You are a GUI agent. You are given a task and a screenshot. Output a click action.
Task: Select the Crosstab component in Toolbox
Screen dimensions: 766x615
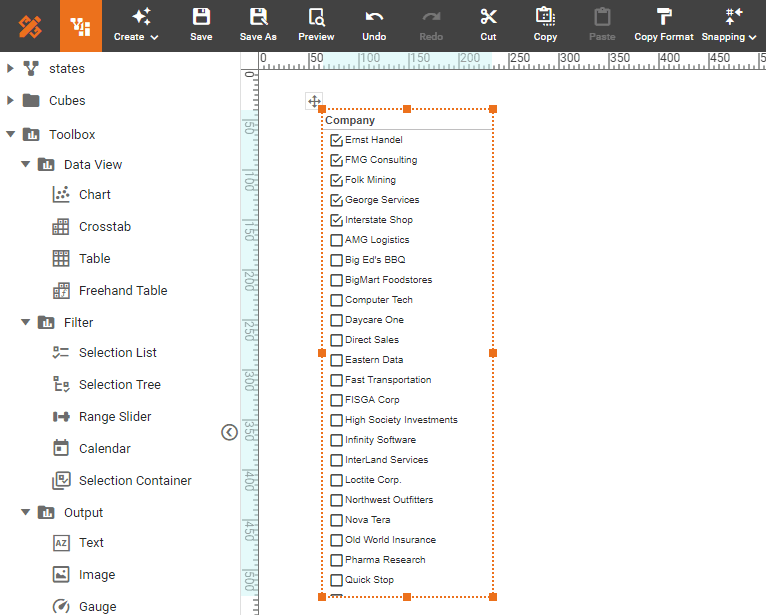(x=104, y=227)
